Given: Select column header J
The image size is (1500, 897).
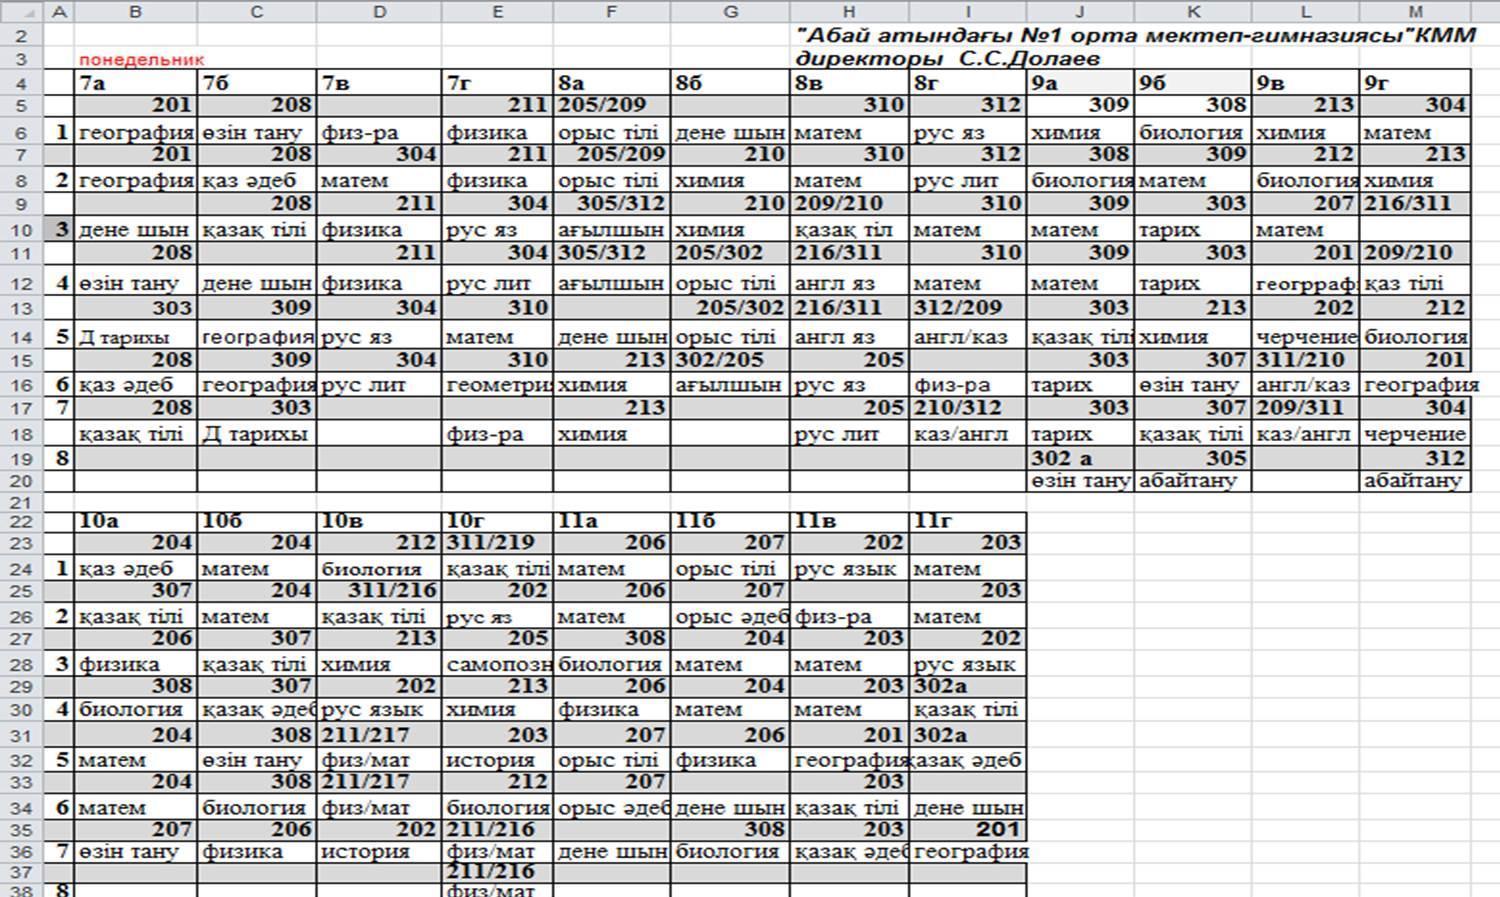Looking at the screenshot, I should point(1080,12).
